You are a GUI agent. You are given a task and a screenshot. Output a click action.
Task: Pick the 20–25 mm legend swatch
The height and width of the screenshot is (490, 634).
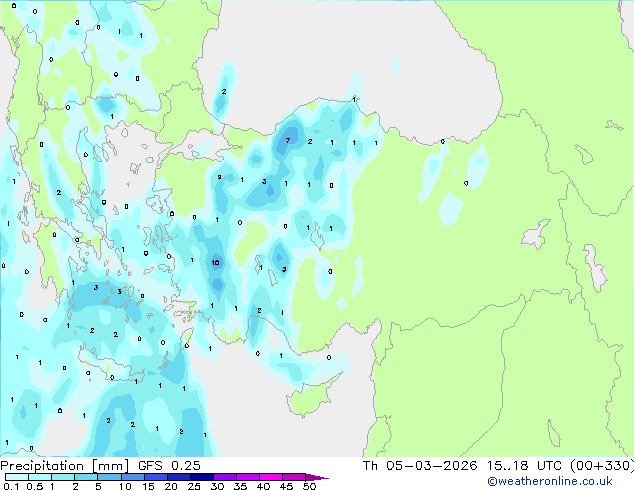point(179,477)
